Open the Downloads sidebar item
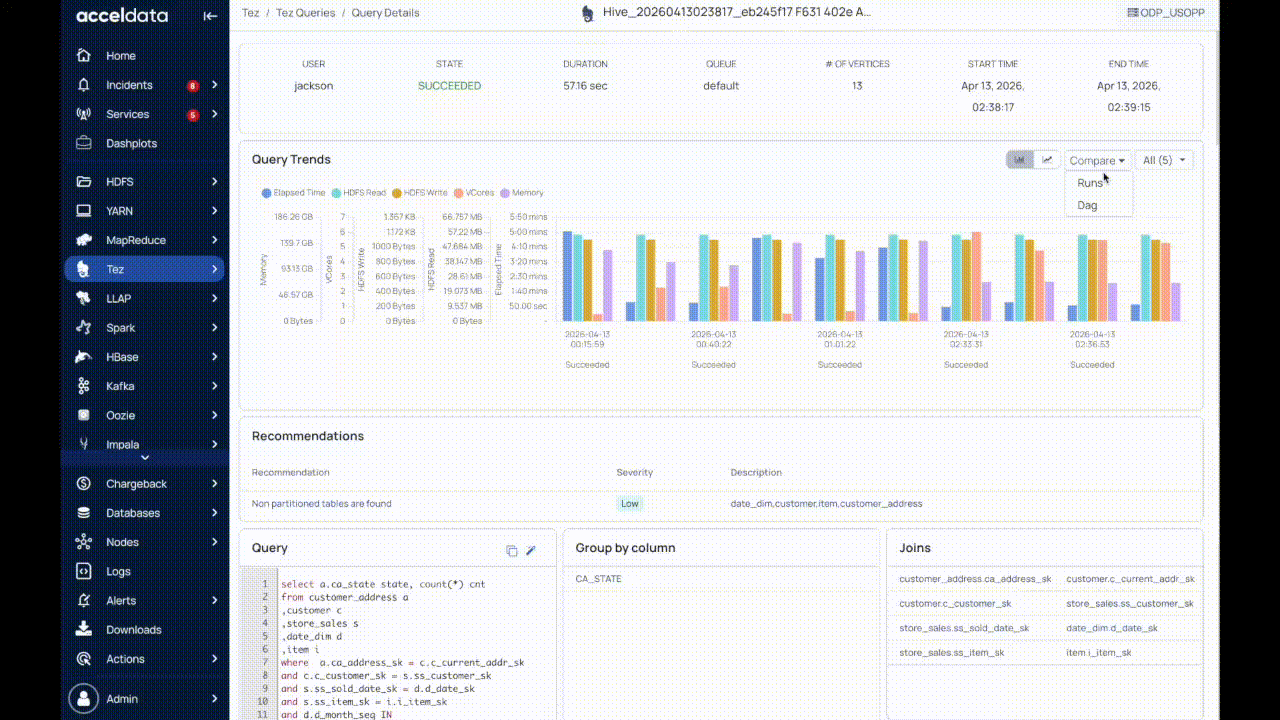The width and height of the screenshot is (1280, 720). pyautogui.click(x=145, y=629)
